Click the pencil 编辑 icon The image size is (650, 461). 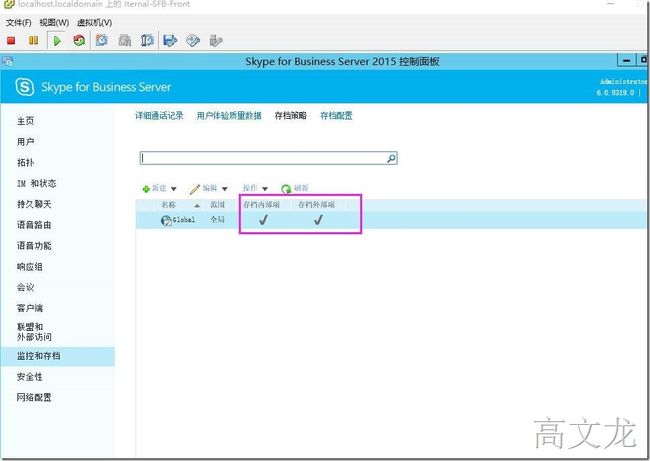[194, 189]
